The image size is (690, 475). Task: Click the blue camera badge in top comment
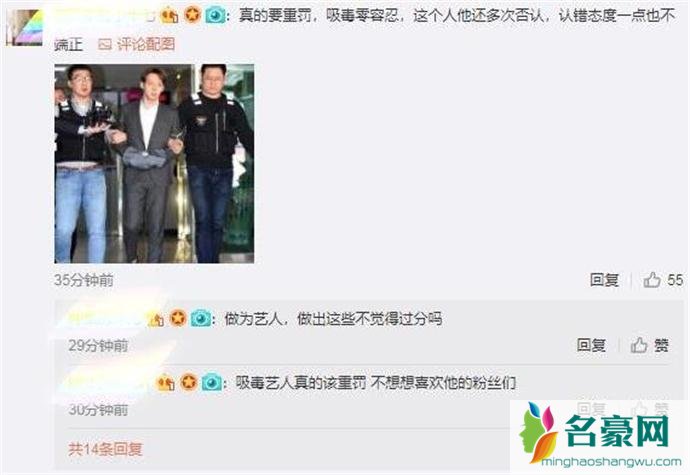point(216,16)
